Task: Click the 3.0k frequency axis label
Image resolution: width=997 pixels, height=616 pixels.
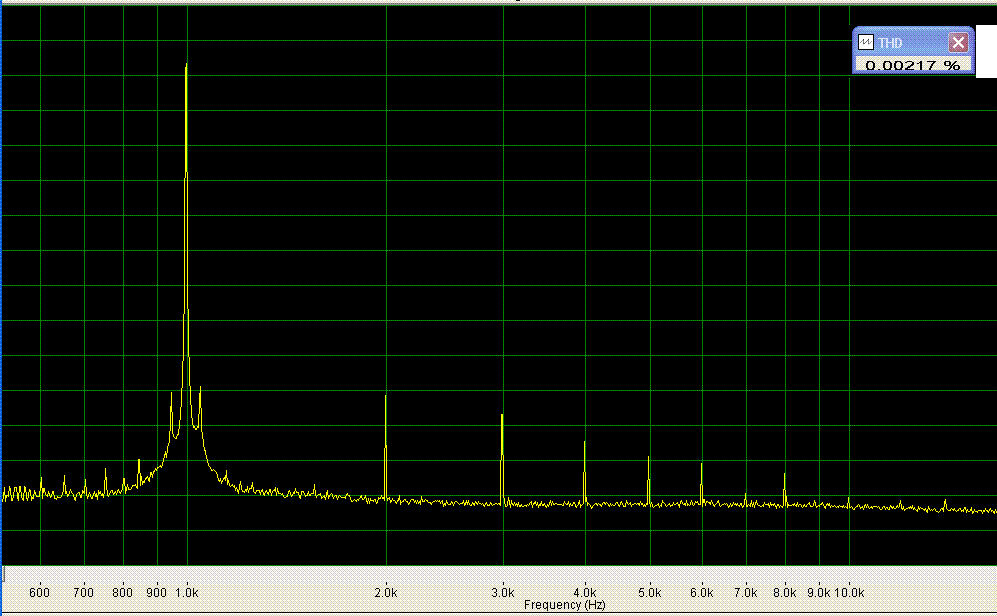Action: (x=503, y=592)
